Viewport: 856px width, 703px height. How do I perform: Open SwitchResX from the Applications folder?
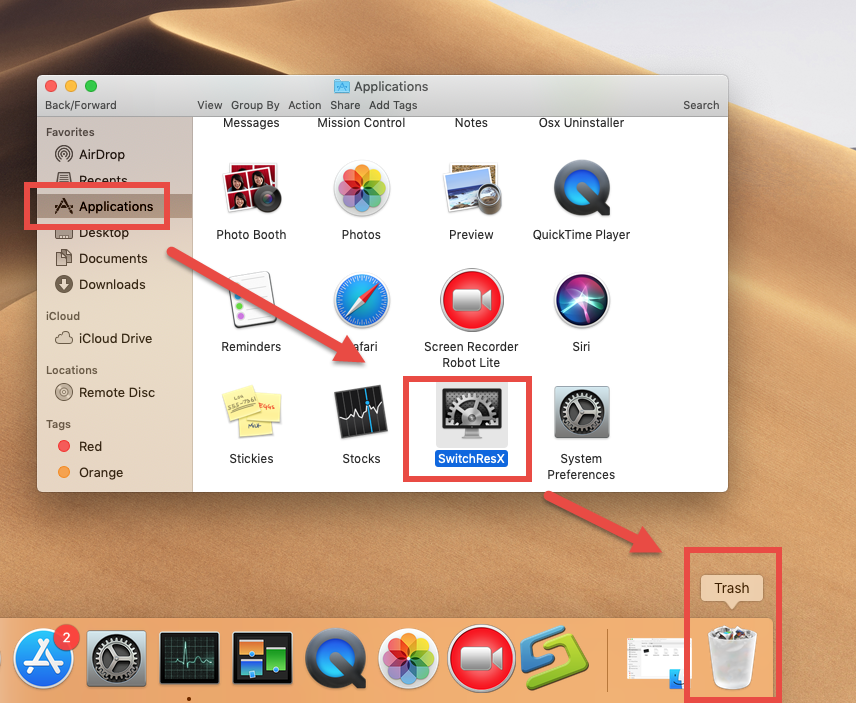pos(466,410)
